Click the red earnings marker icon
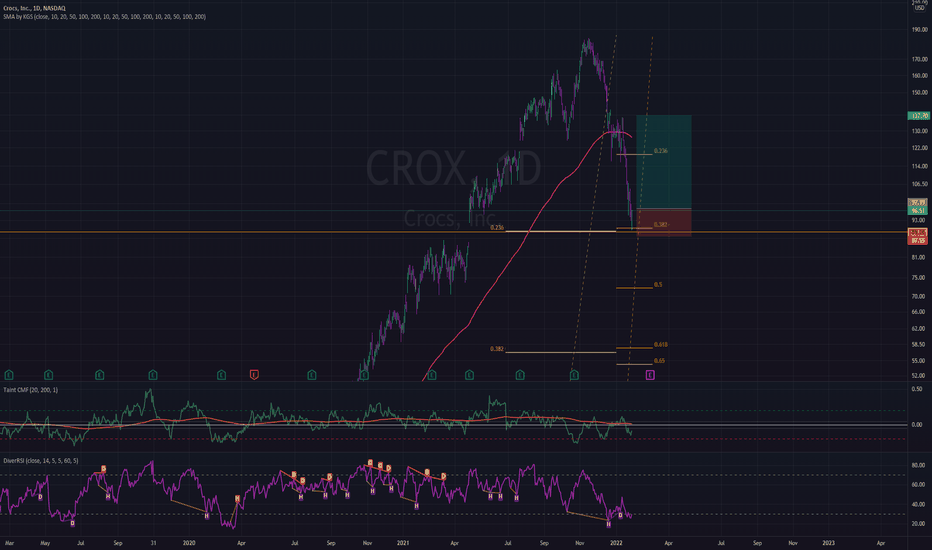This screenshot has height=550, width=932. pos(254,375)
